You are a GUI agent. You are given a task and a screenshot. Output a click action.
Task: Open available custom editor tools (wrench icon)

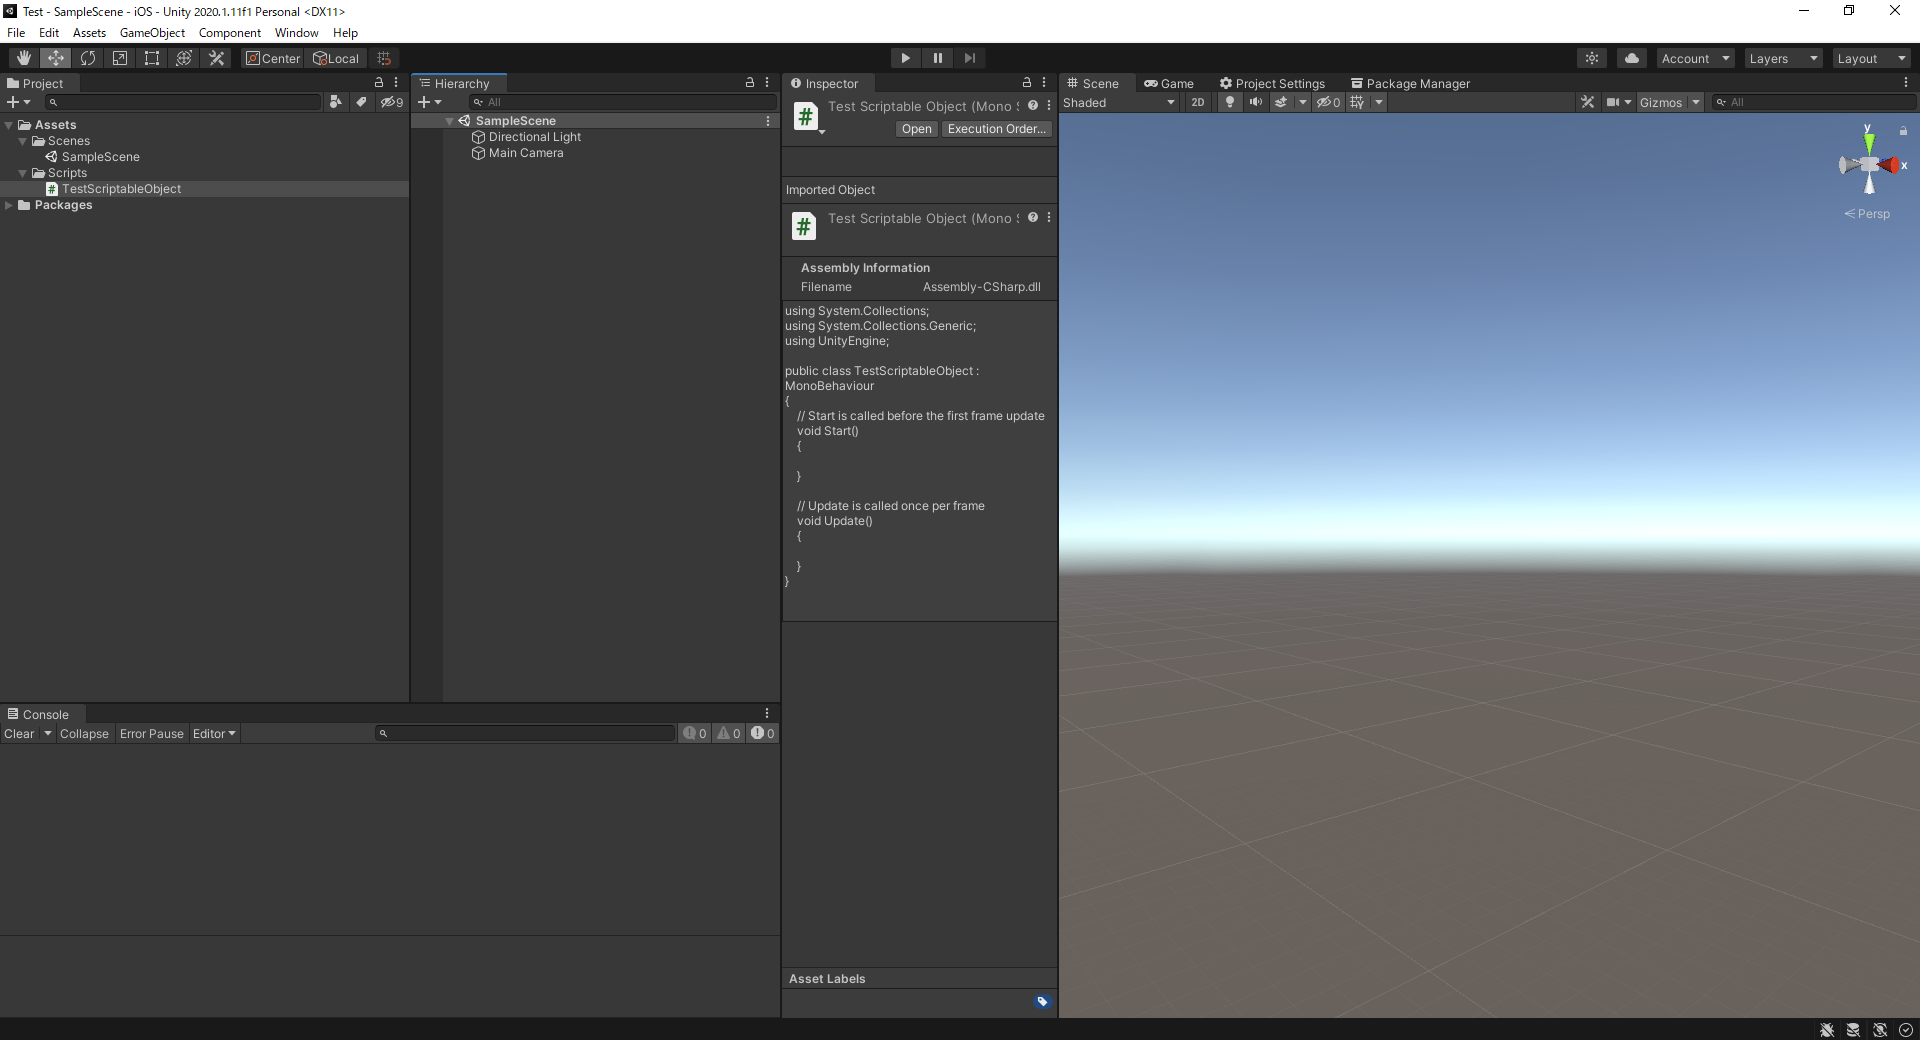pos(216,58)
